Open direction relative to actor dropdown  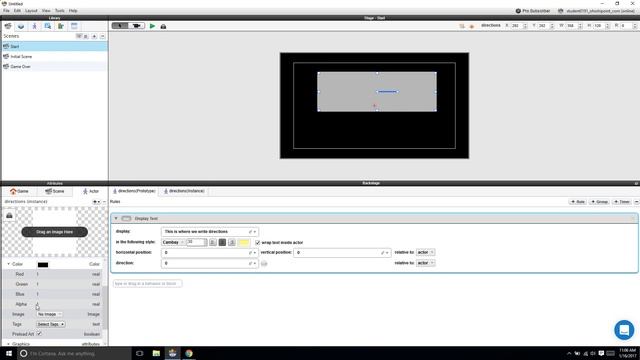click(x=425, y=263)
